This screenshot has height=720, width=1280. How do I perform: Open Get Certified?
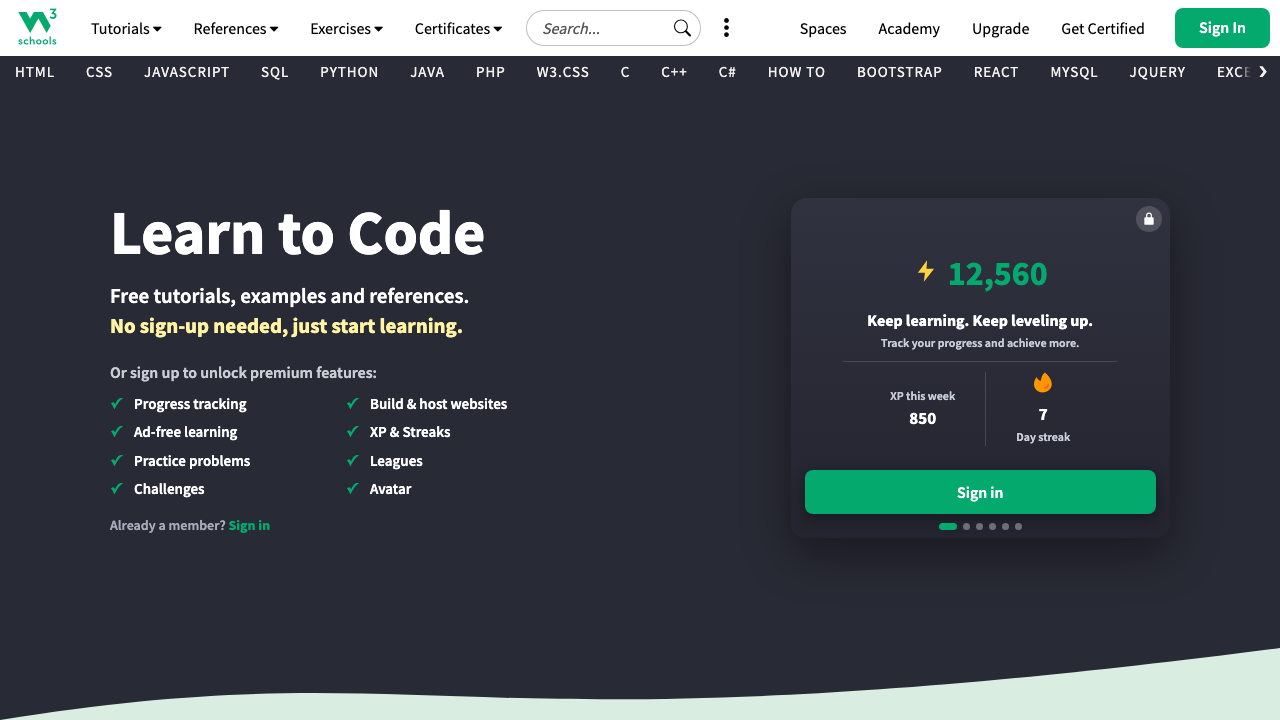(1103, 29)
